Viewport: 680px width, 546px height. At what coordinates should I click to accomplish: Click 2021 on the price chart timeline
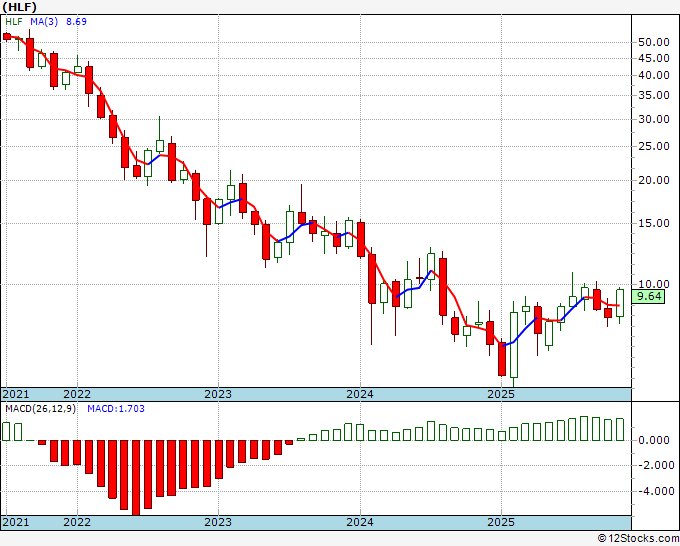click(x=16, y=394)
